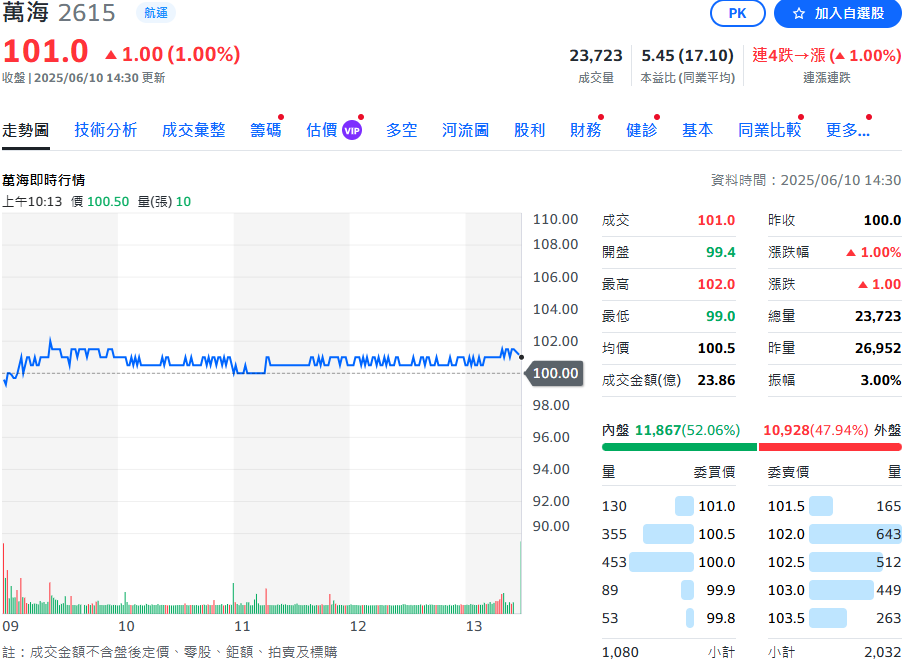Click the 110.00 label on price axis
Image resolution: width=908 pixels, height=661 pixels.
coord(555,220)
